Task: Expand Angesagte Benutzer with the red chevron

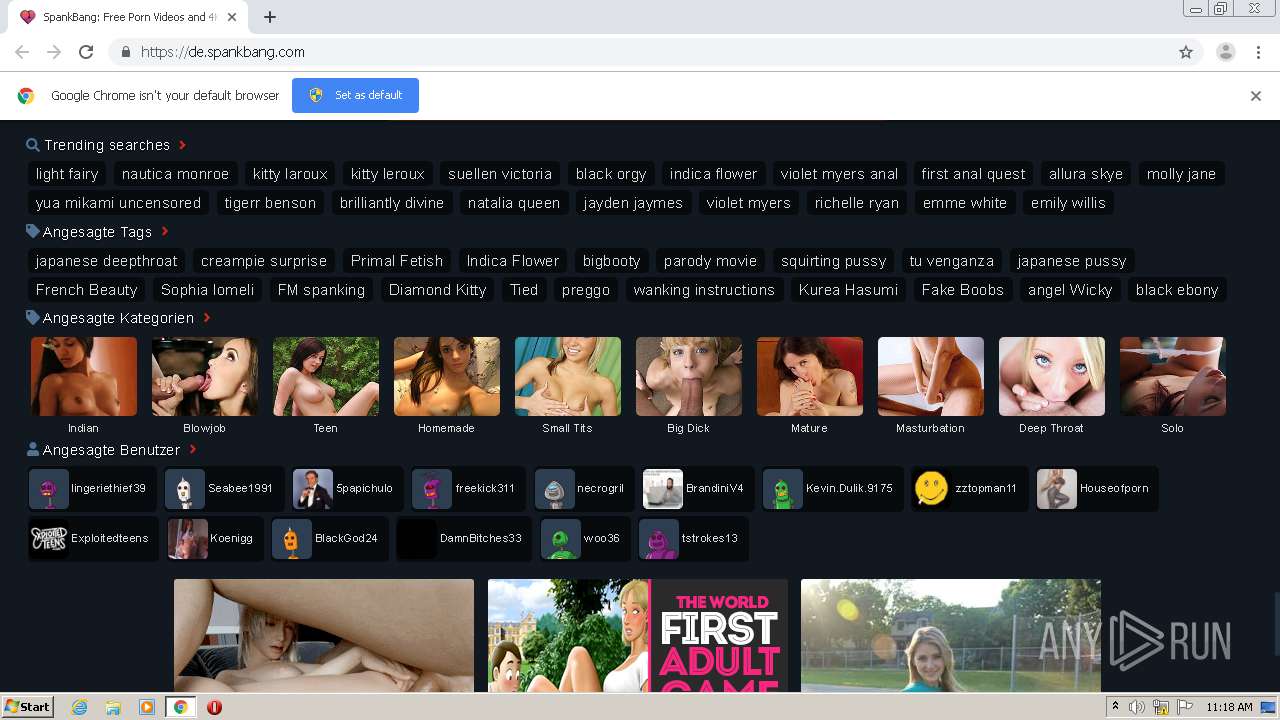Action: [x=193, y=450]
